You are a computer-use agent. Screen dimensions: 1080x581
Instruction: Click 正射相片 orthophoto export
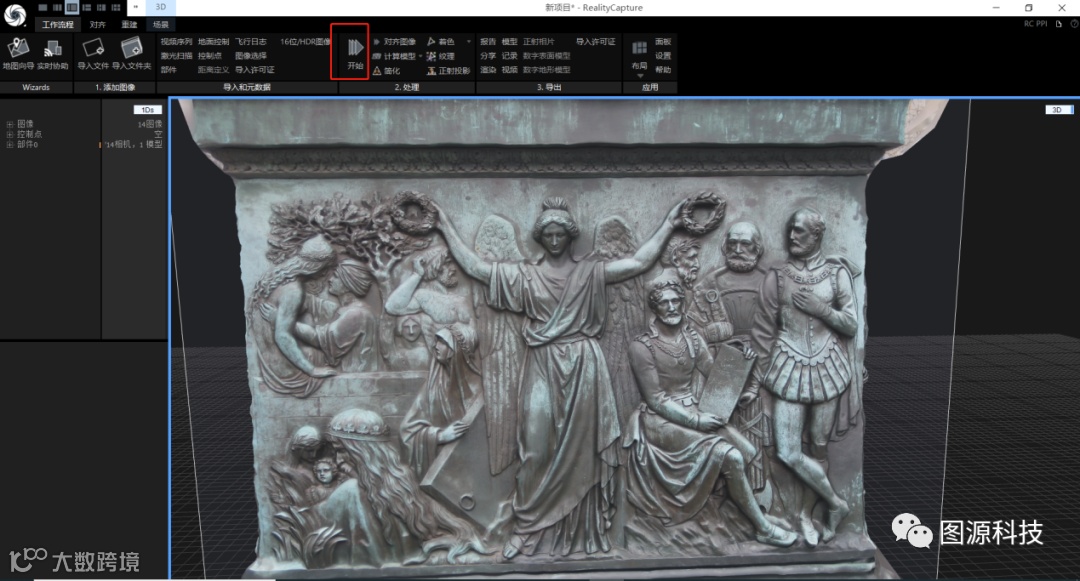click(539, 42)
